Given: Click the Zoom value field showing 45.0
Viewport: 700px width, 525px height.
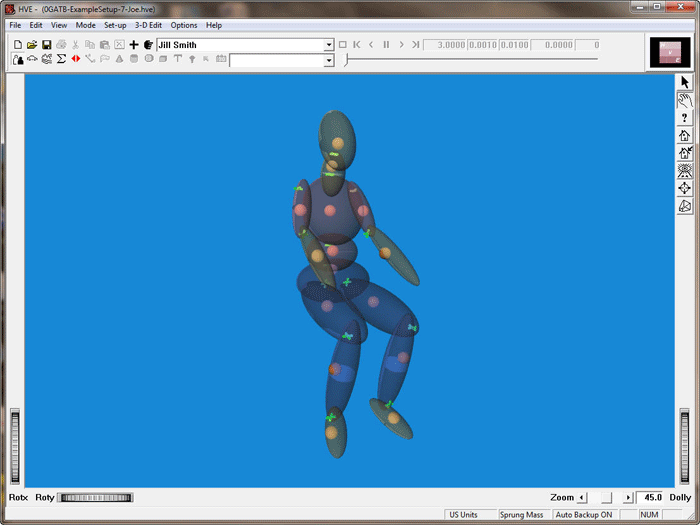Looking at the screenshot, I should [650, 497].
